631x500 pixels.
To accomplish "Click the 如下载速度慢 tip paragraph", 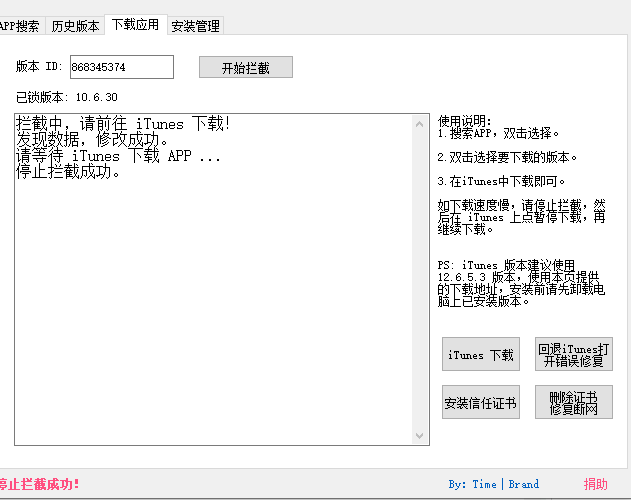I will coord(522,217).
